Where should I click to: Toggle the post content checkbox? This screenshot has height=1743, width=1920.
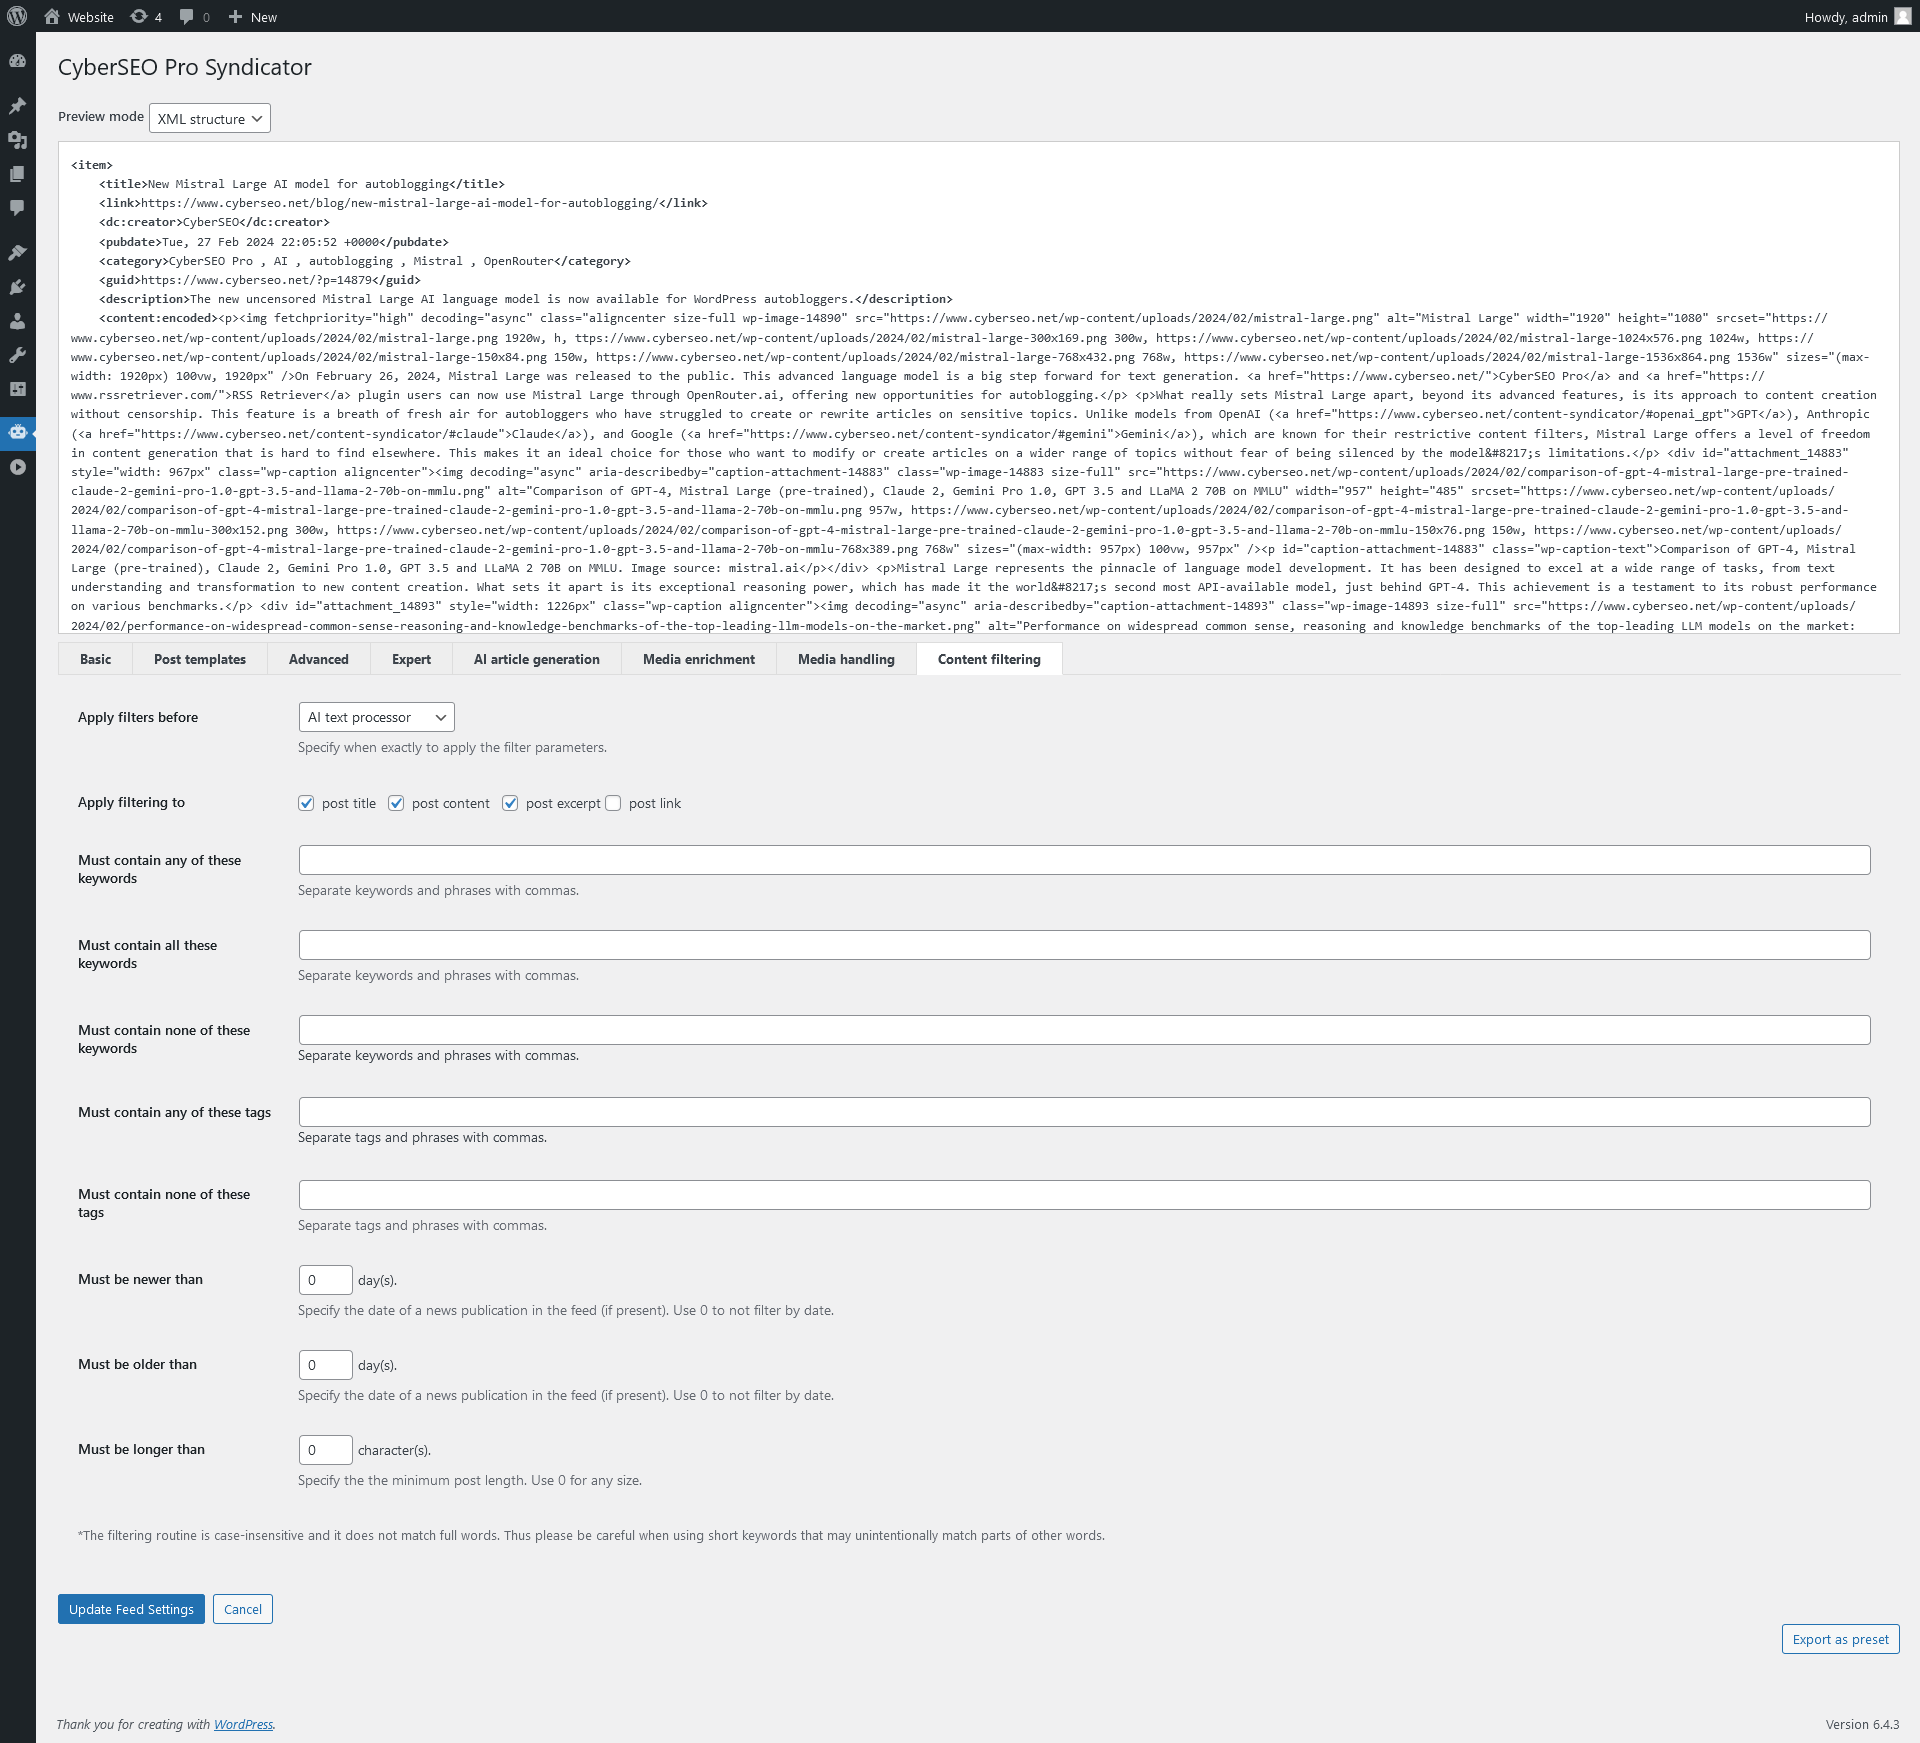(396, 803)
